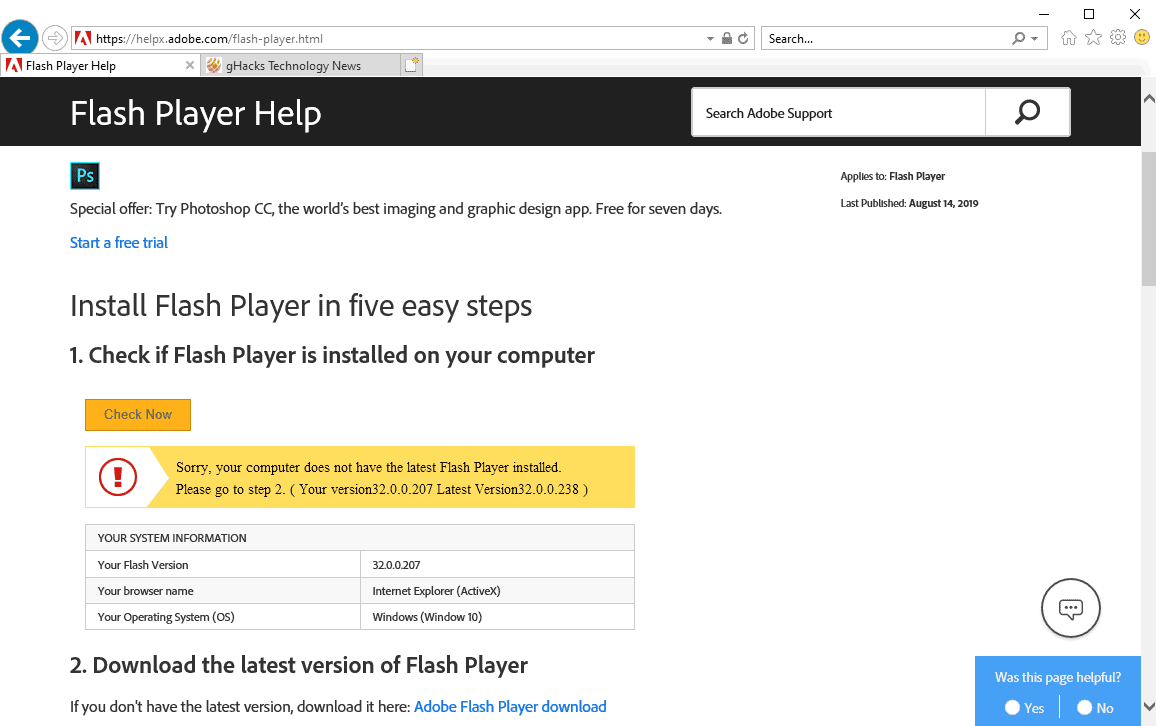This screenshot has height=726, width=1156.
Task: Click the Your Operating System (OS) label
Action: (166, 617)
